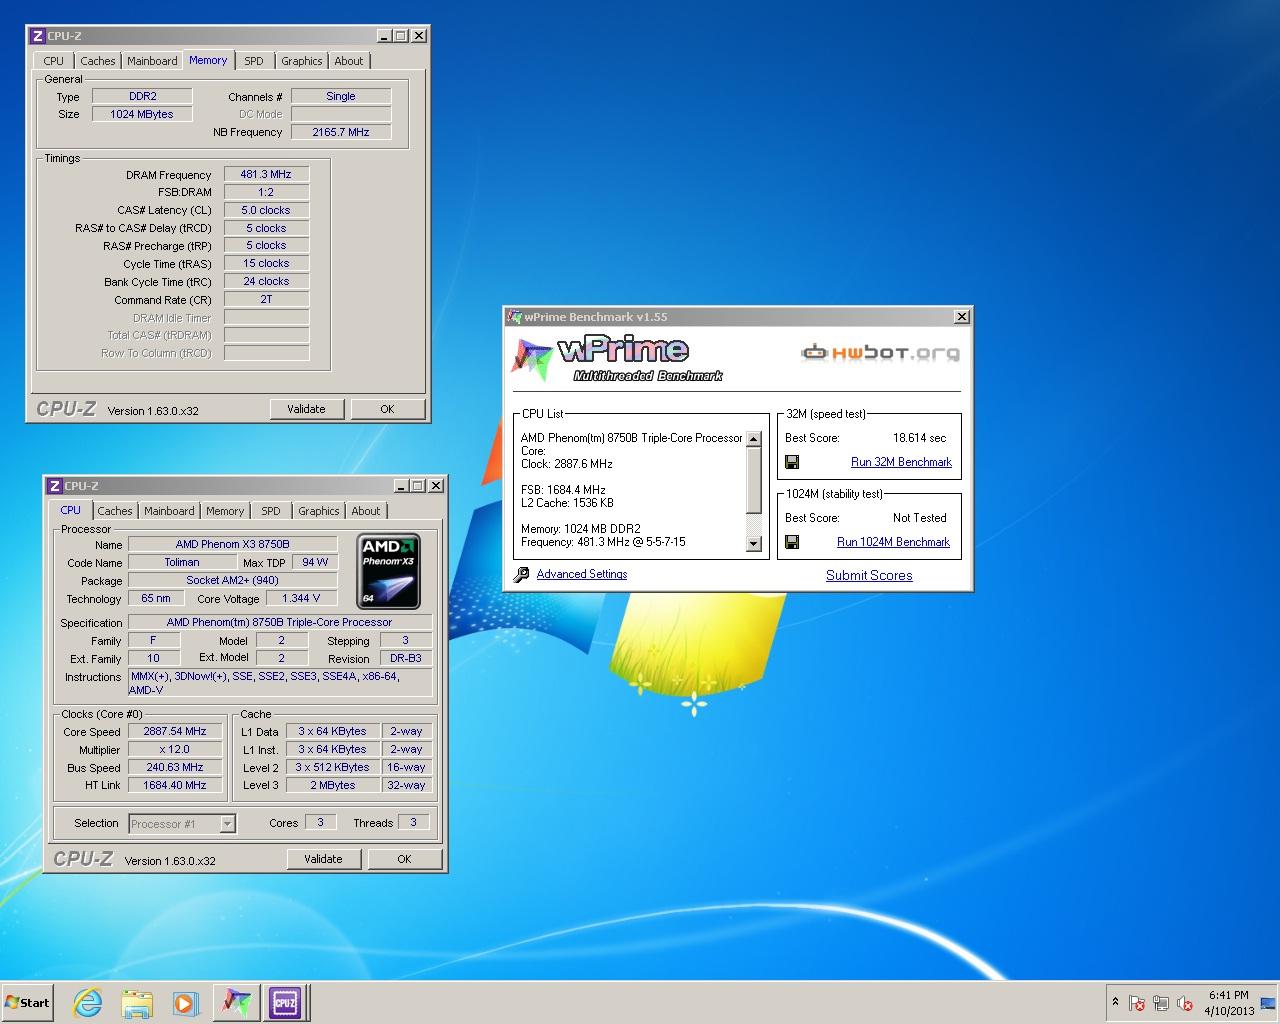Switch to CPU tab in Memory window

(x=54, y=61)
